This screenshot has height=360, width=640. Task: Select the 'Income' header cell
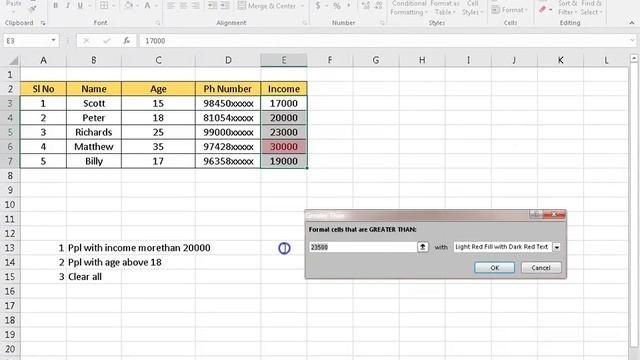(x=284, y=89)
